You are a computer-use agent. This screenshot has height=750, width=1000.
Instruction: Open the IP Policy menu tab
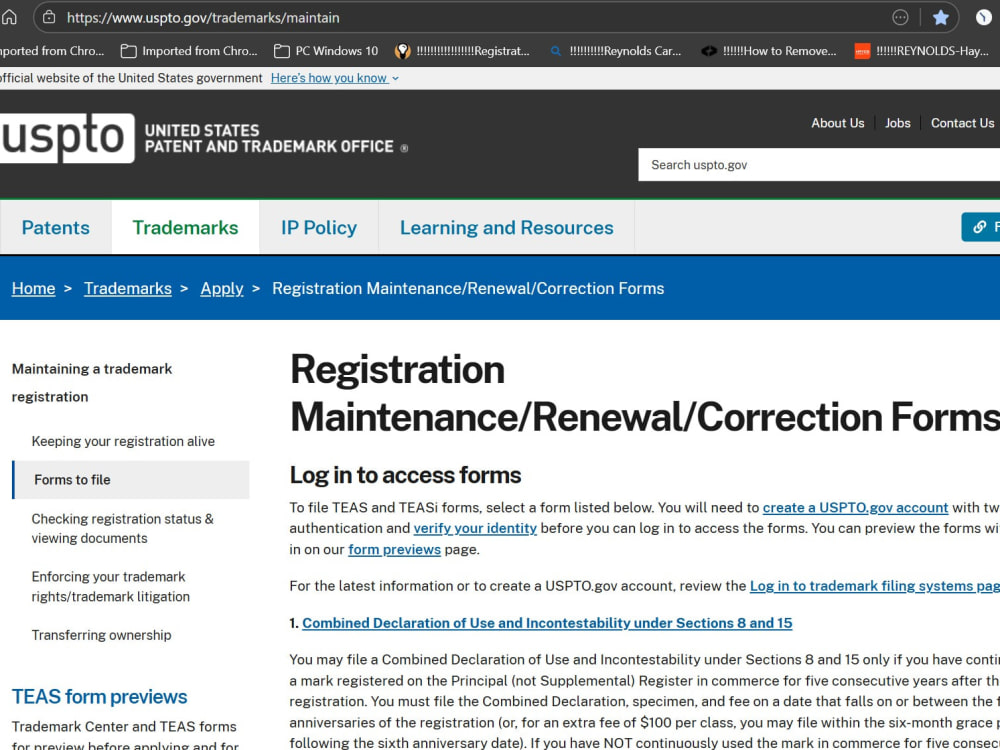(x=319, y=228)
